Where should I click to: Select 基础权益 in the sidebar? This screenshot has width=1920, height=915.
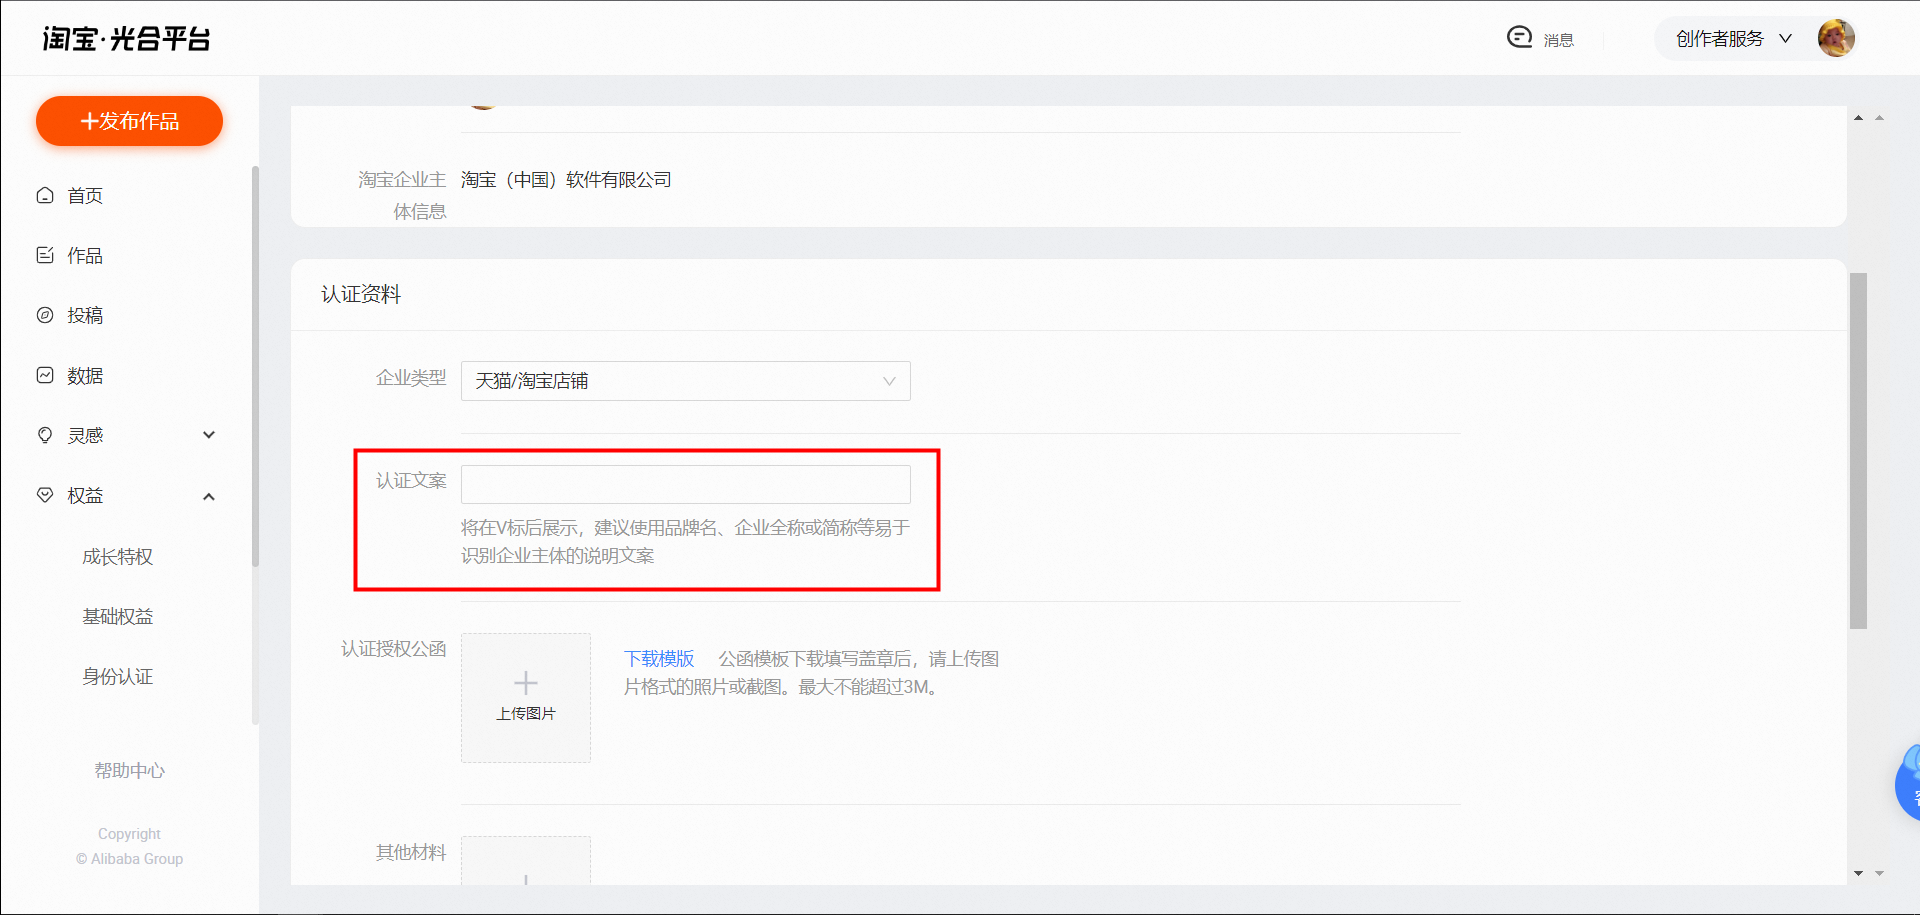pos(118,617)
